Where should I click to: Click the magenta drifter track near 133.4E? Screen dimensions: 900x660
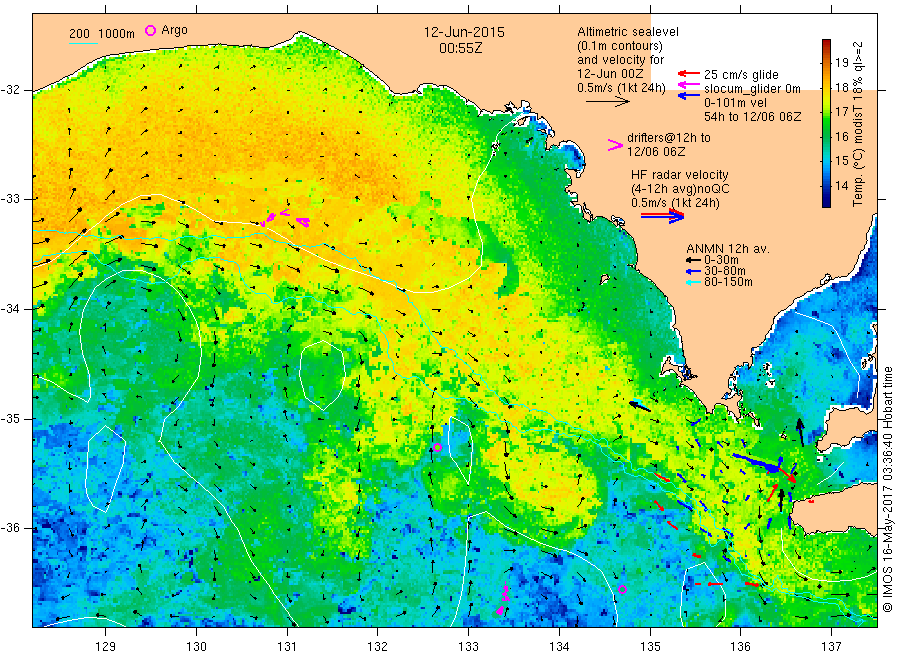pos(503,600)
